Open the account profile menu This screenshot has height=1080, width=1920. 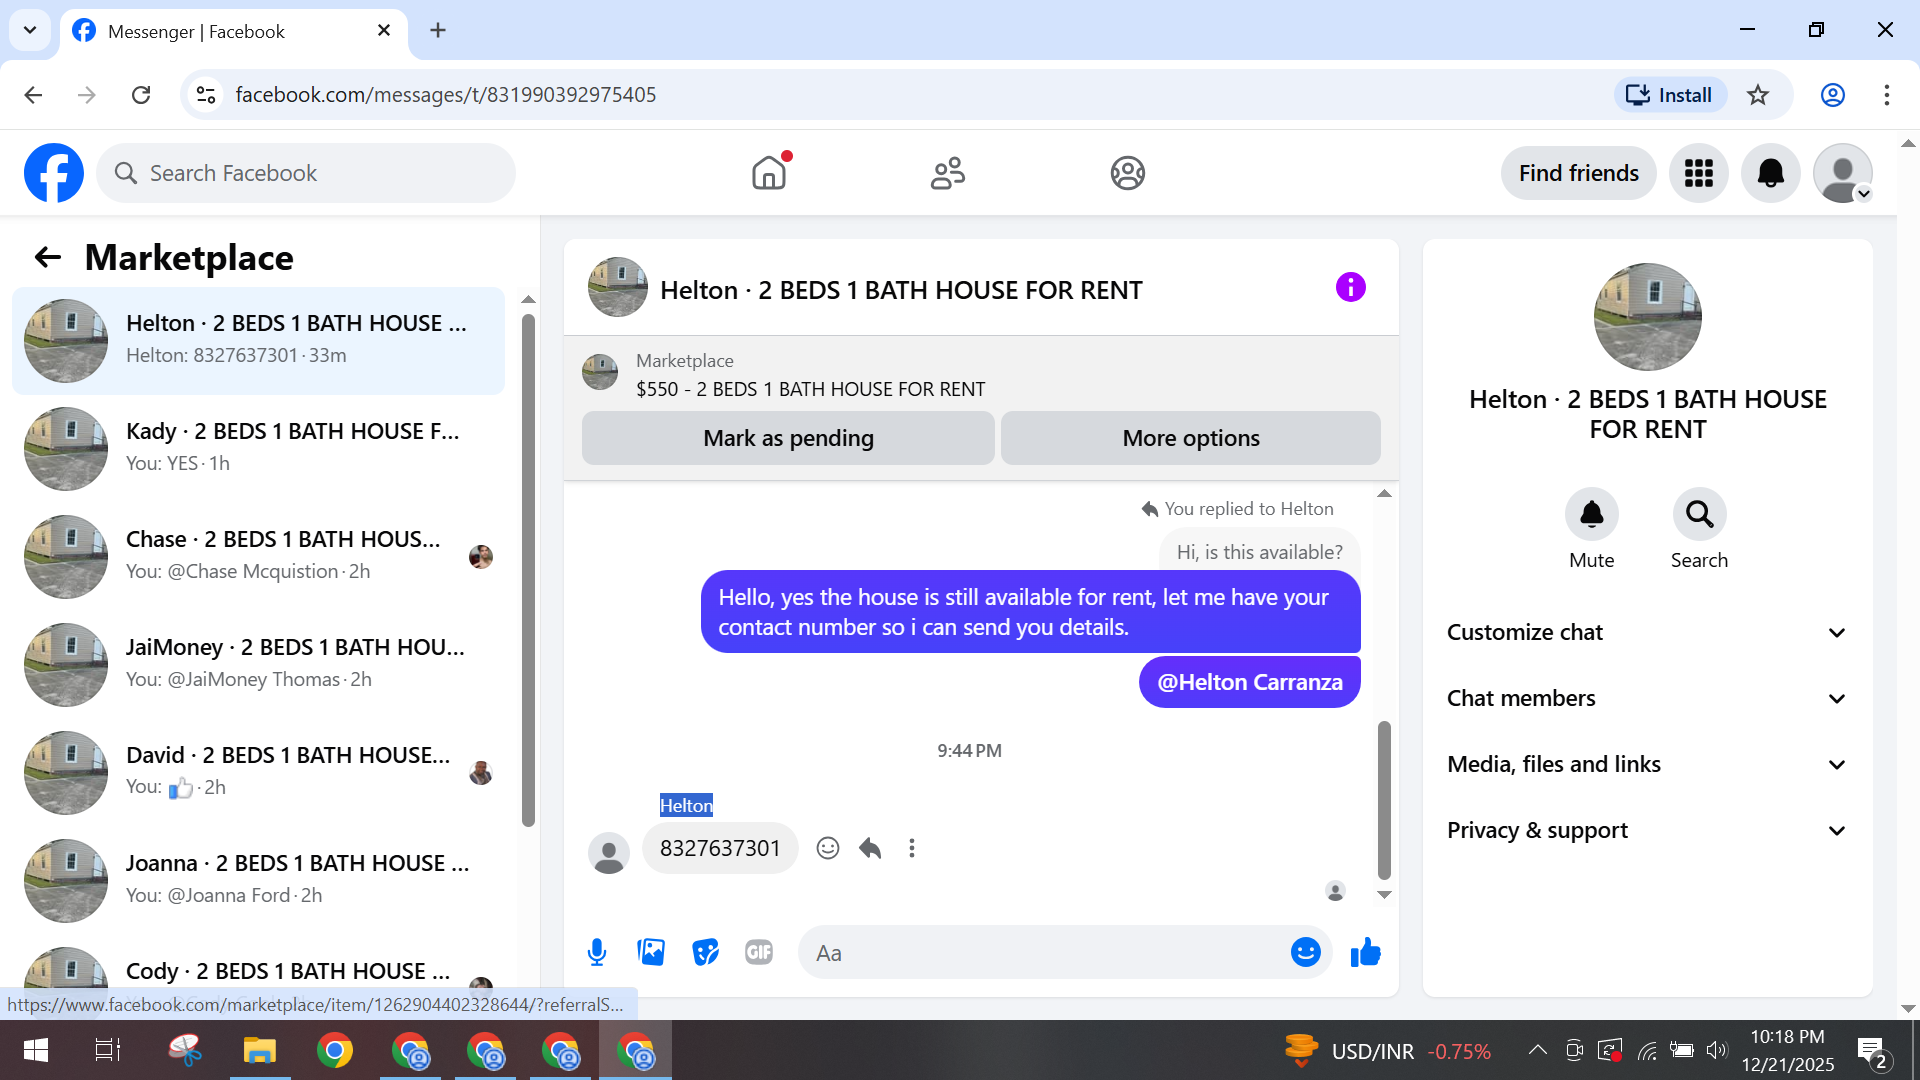click(x=1843, y=173)
